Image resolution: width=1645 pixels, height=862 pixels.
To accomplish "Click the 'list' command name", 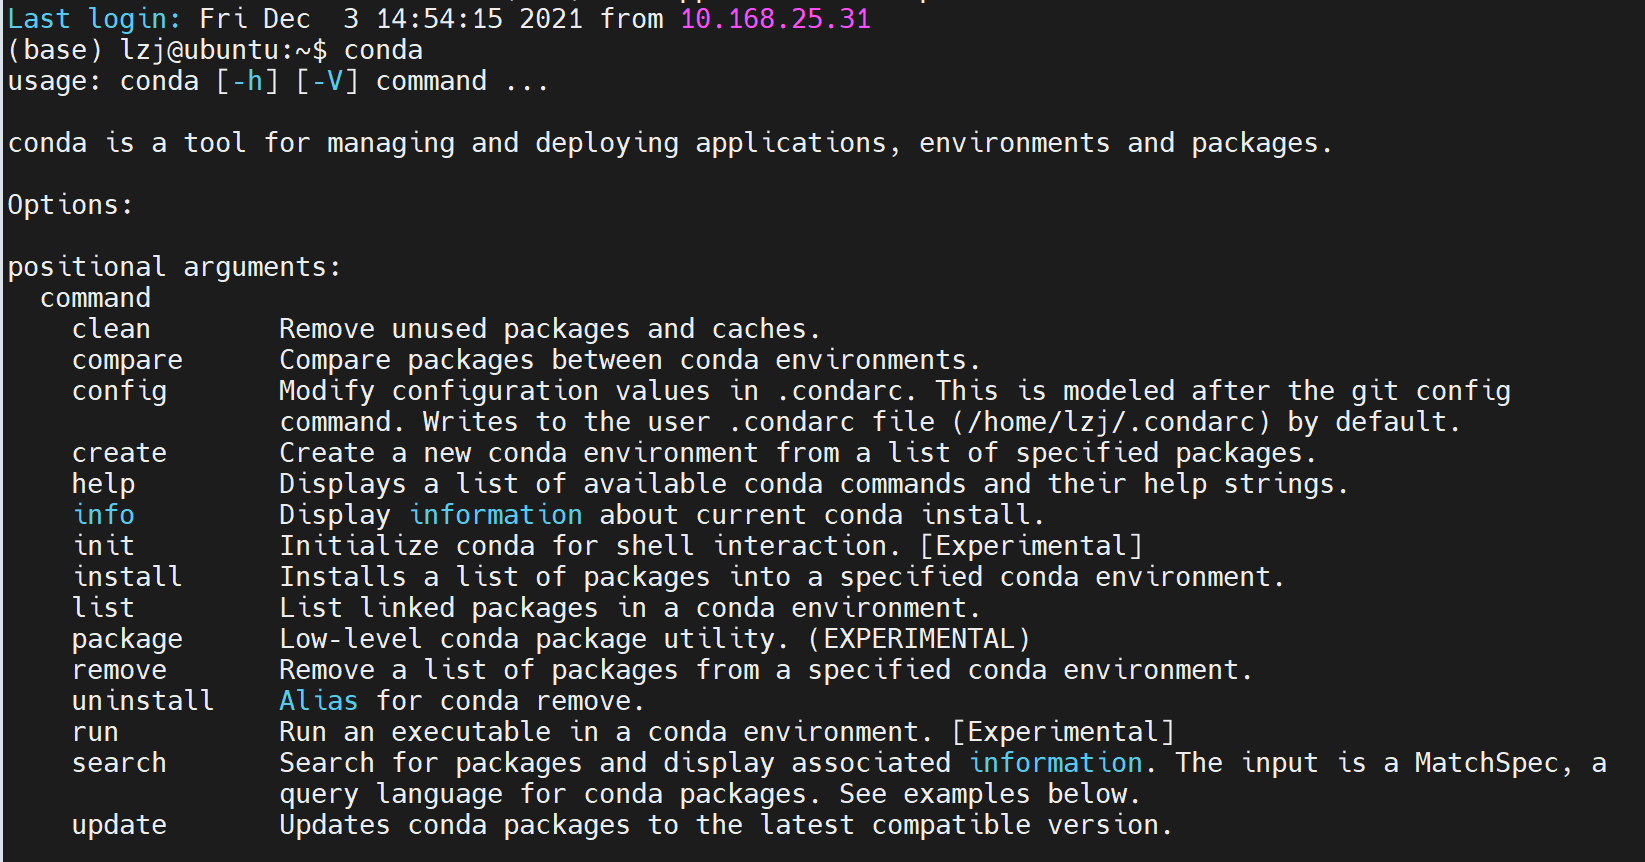I will 103,608.
